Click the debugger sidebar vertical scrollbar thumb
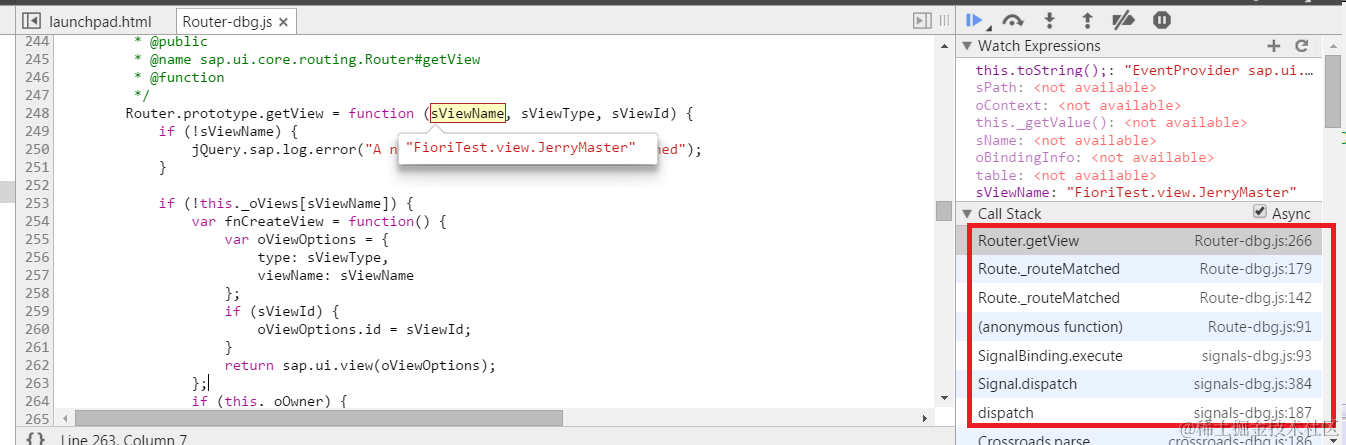Screen dimensions: 1346x445 tap(1334, 92)
